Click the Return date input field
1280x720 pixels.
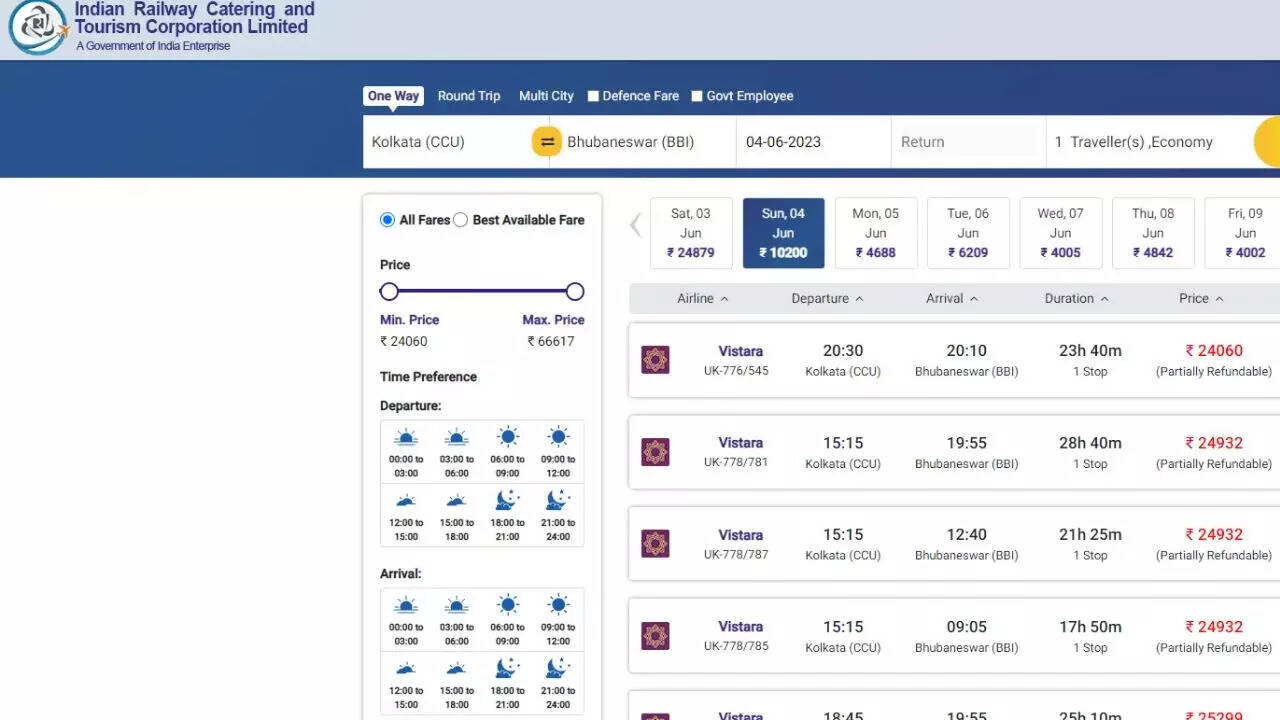click(x=966, y=142)
